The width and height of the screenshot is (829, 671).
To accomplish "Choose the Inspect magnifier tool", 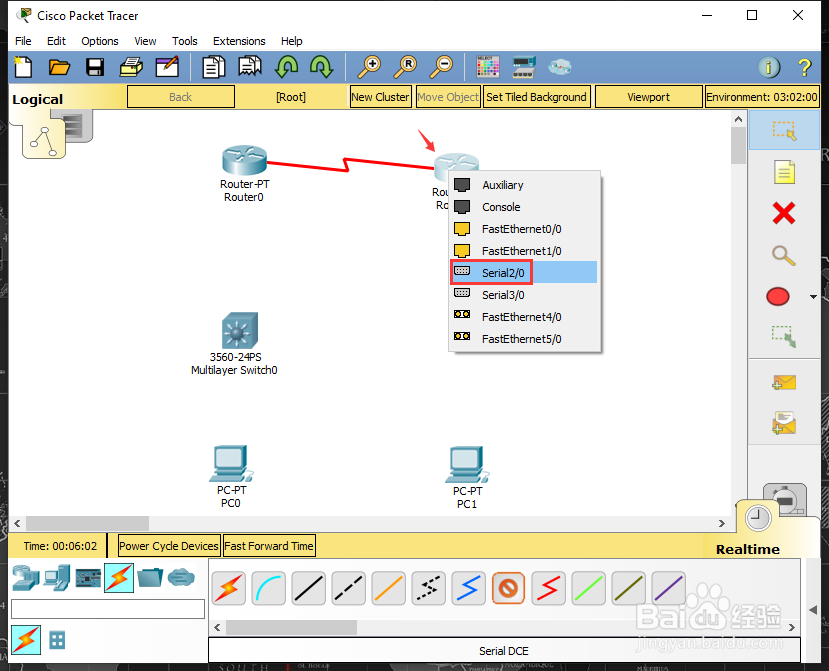I will click(784, 255).
